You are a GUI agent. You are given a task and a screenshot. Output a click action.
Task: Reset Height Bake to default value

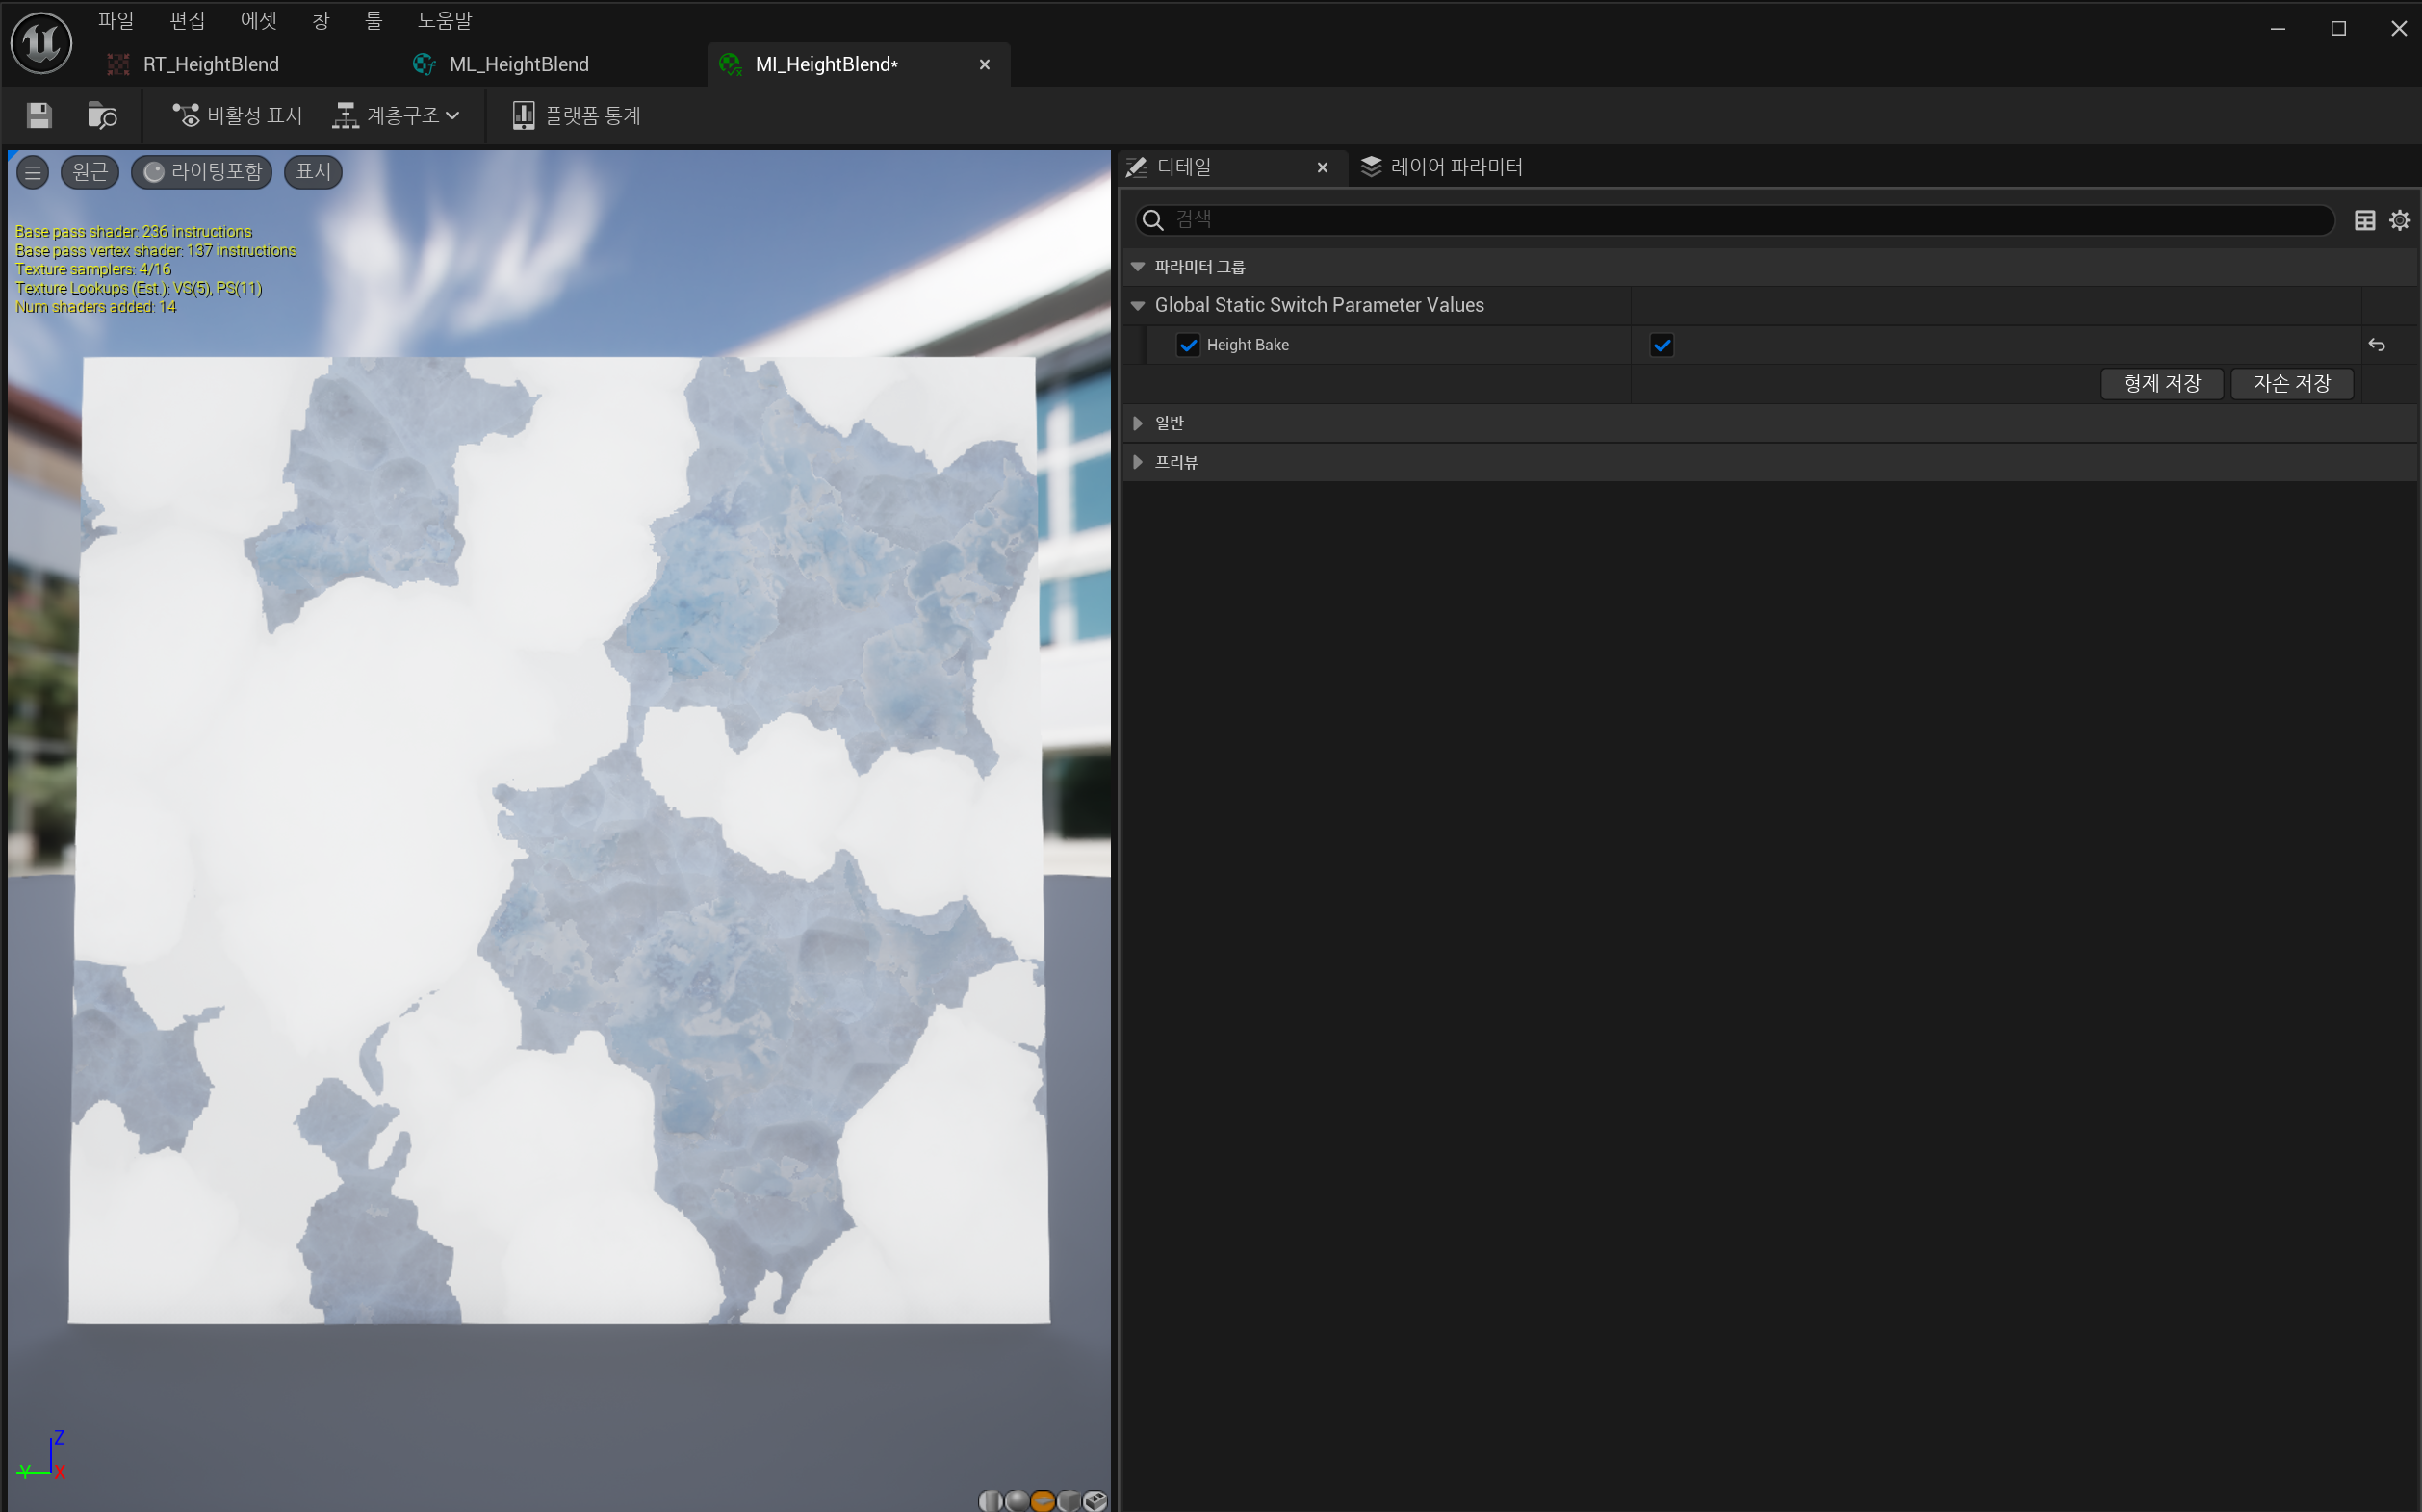[2376, 345]
